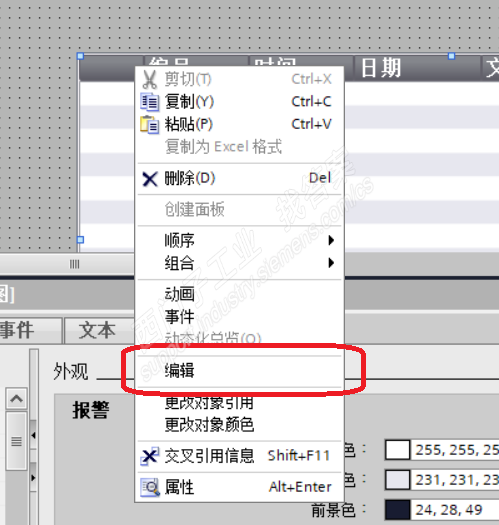The height and width of the screenshot is (525, 499).
Task: Expand the 顺序 submenu arrow
Action: pos(331,240)
